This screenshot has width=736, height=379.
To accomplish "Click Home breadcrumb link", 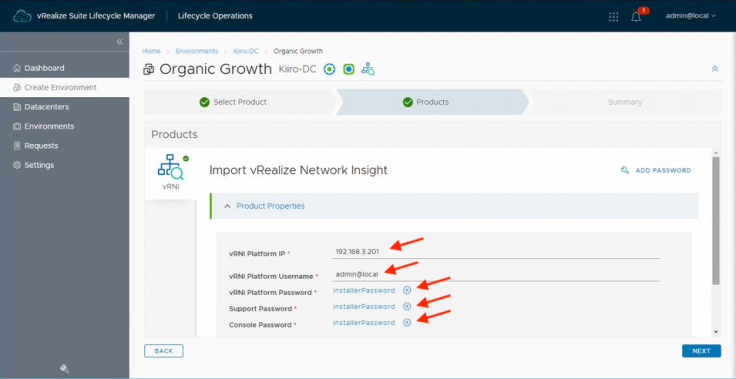I will [x=151, y=51].
